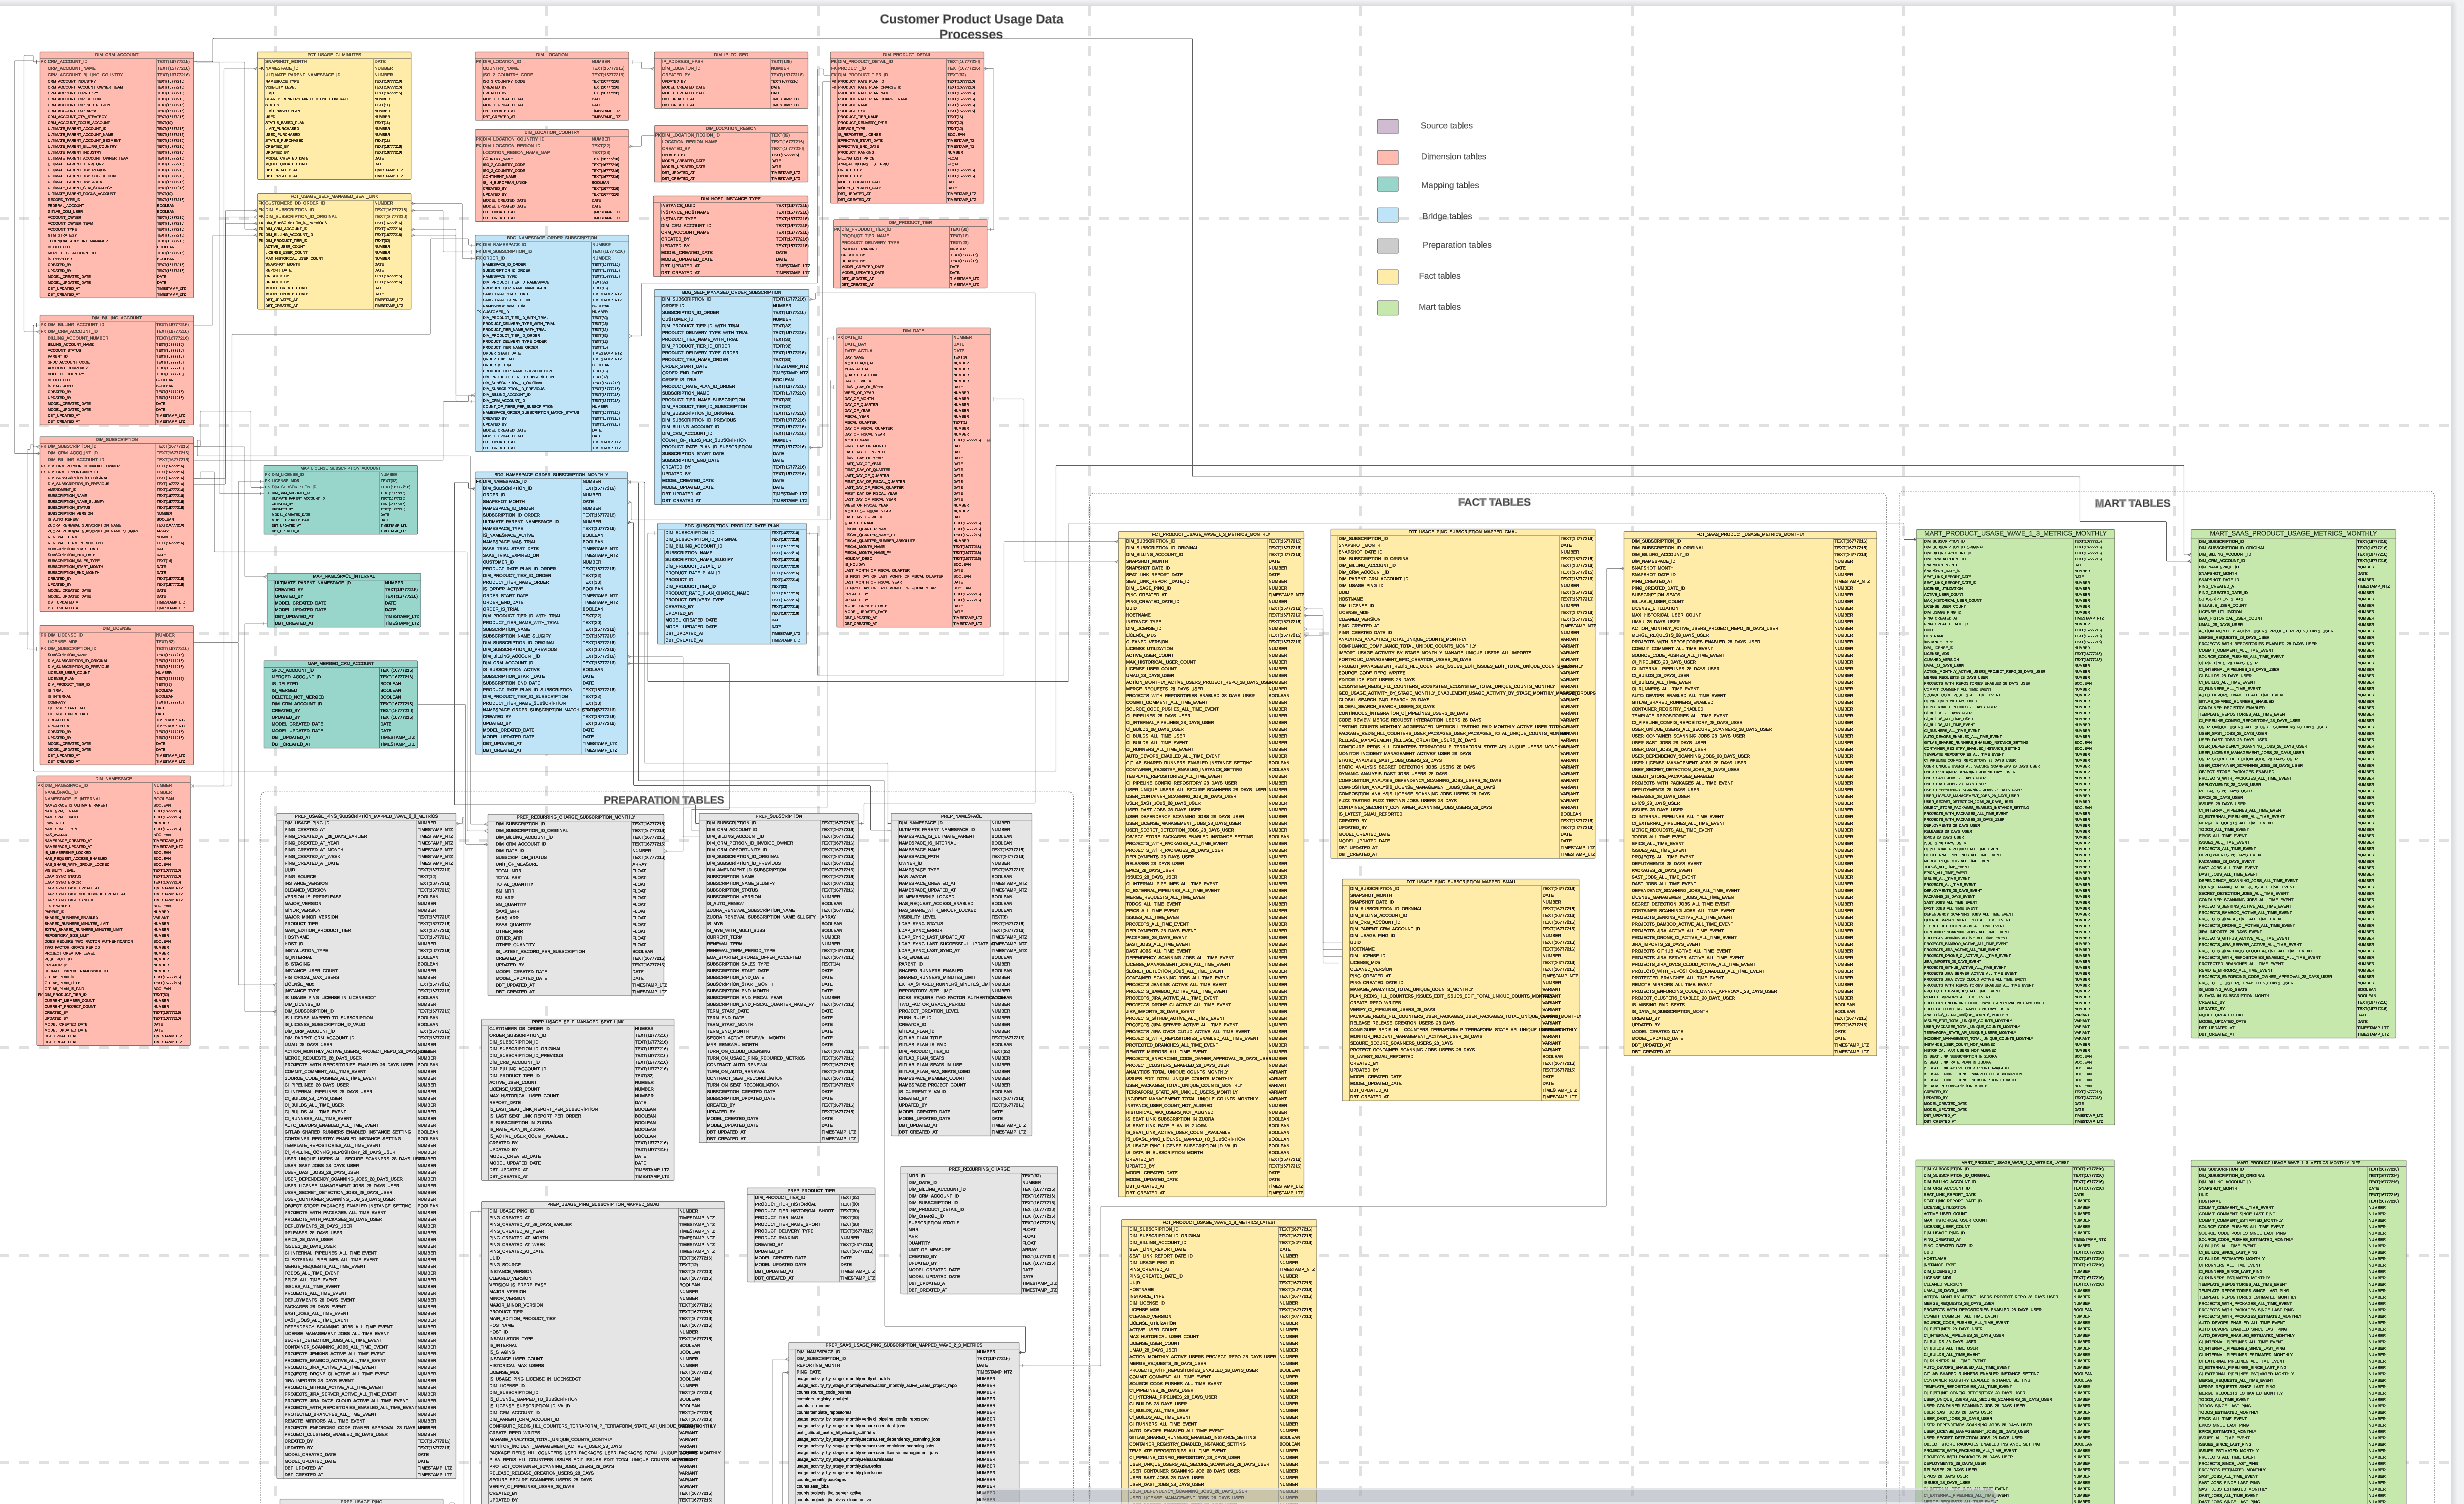Click the Source tables purple legend swatch
This screenshot has height=1504, width=2464.
[x=1387, y=126]
